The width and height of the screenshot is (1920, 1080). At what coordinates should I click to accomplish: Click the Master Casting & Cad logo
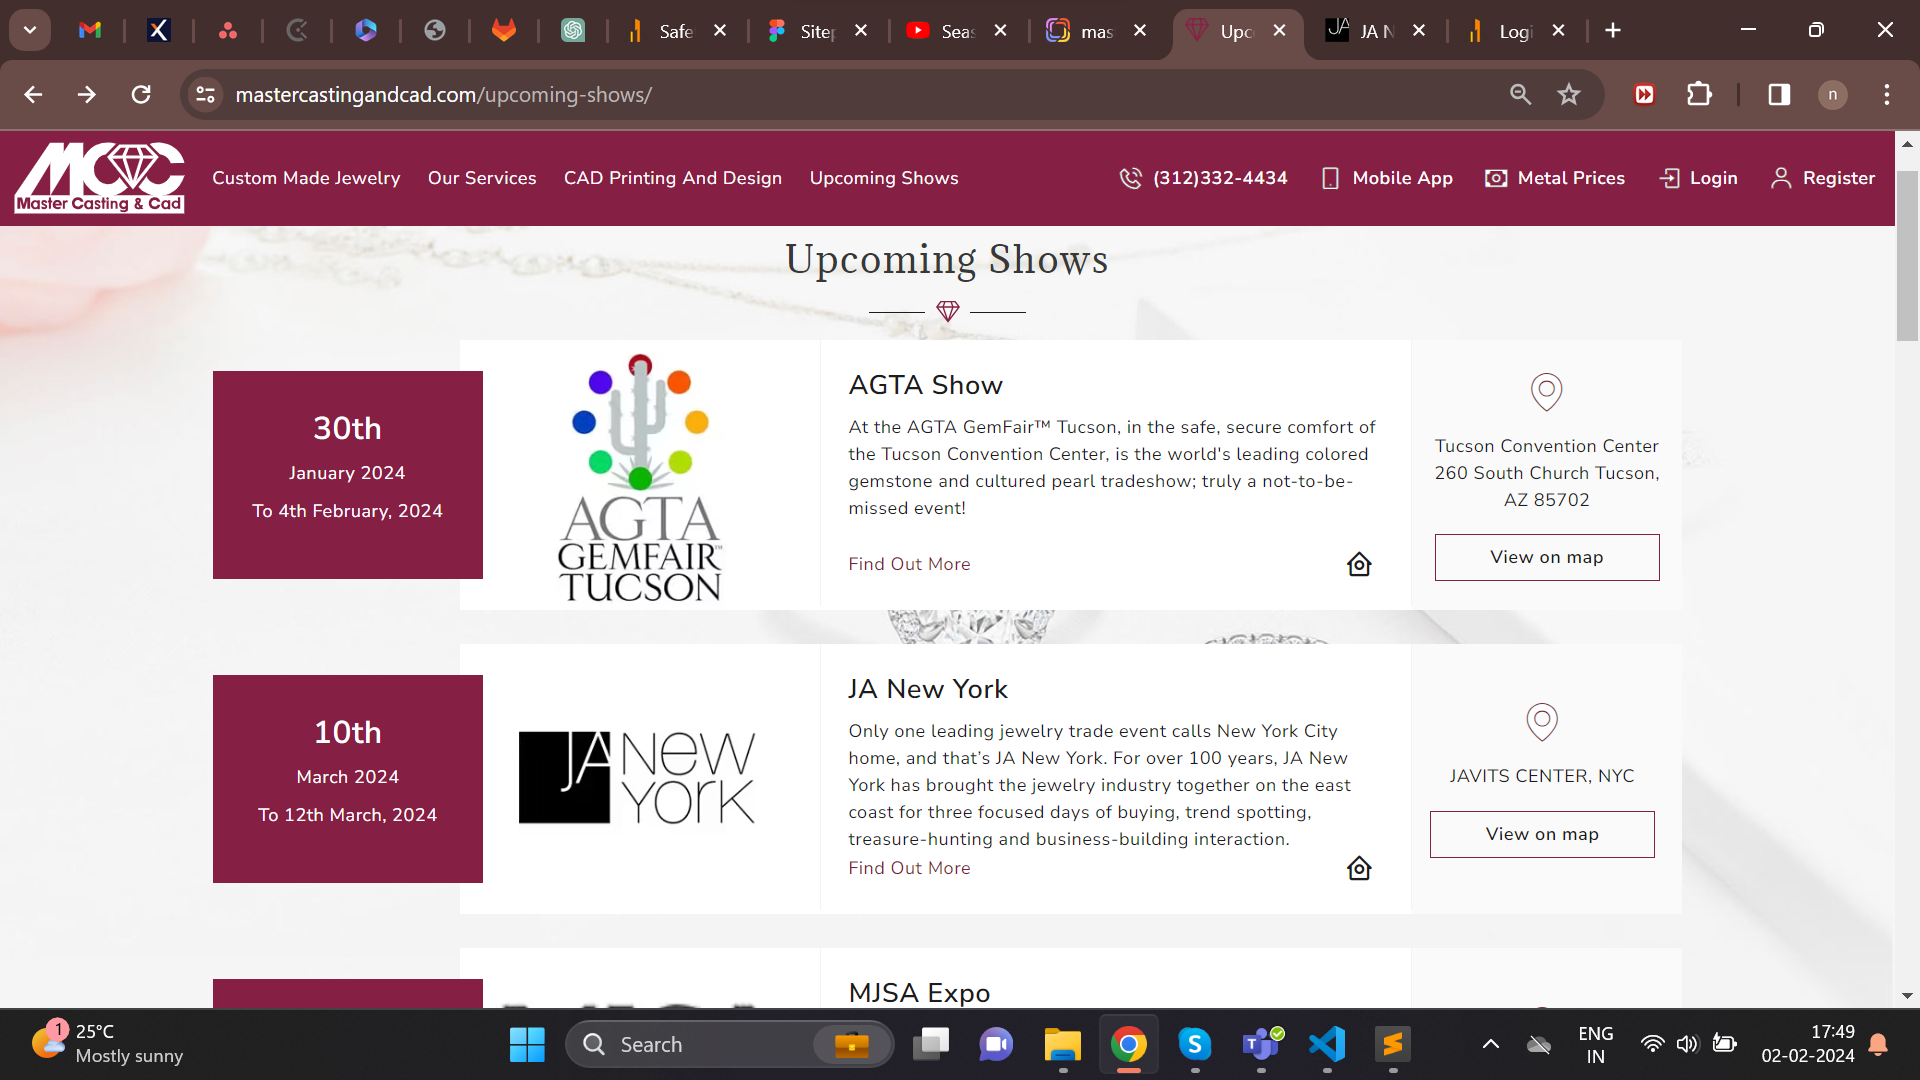pos(99,178)
